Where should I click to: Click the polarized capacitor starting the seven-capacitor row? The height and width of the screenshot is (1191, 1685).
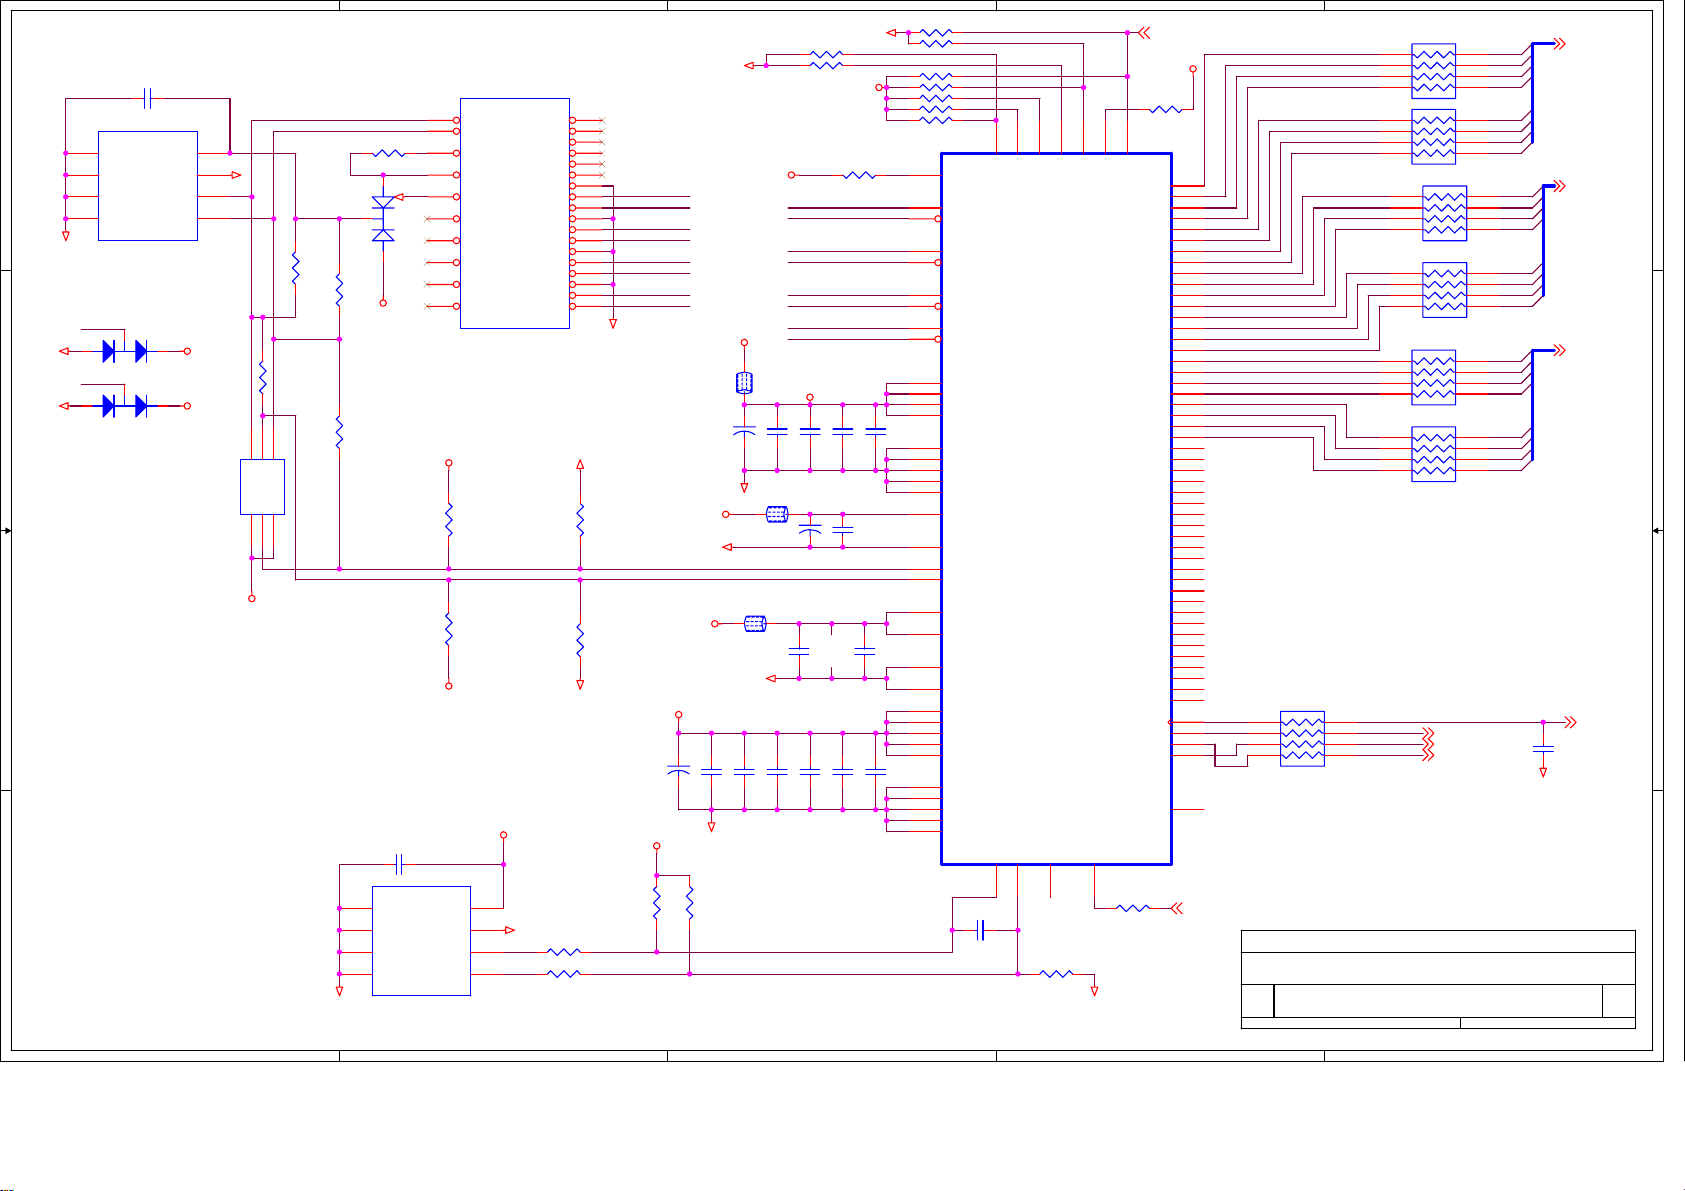tap(678, 771)
